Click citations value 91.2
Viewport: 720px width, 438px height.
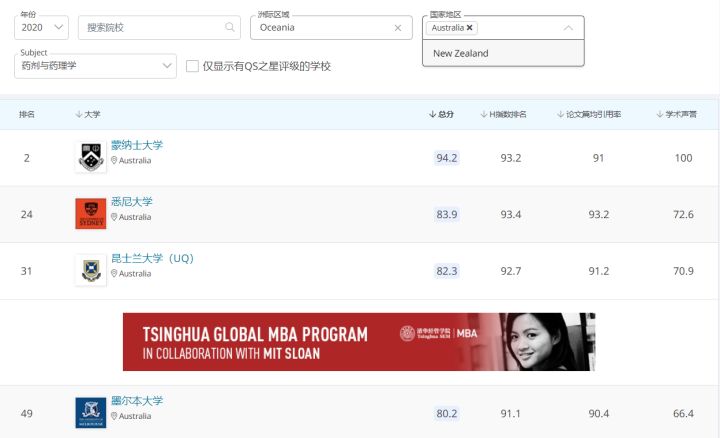[x=599, y=271]
